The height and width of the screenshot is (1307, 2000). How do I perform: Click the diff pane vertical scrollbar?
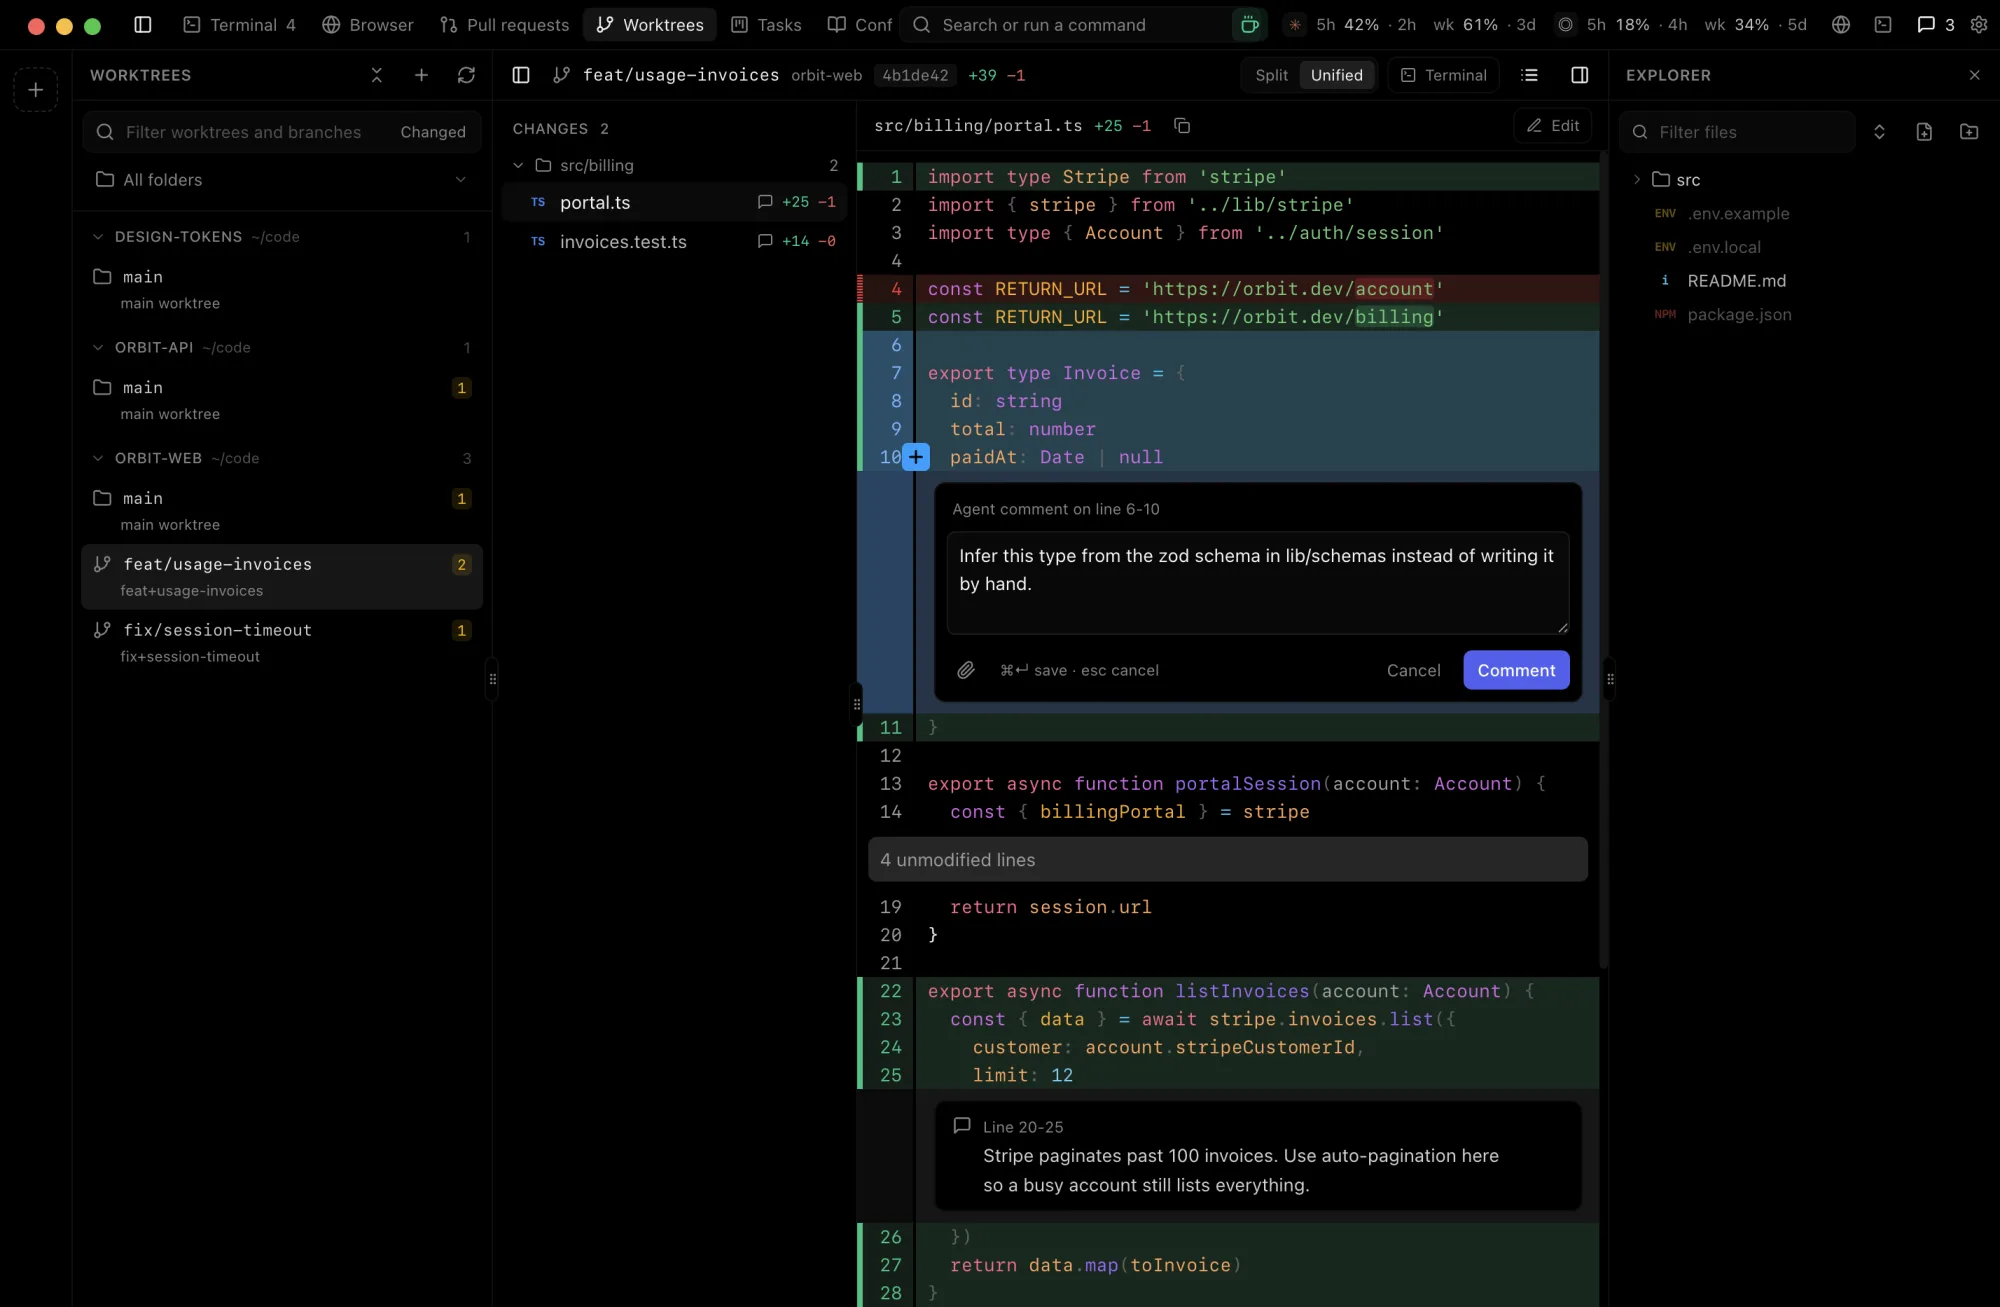[1603, 560]
